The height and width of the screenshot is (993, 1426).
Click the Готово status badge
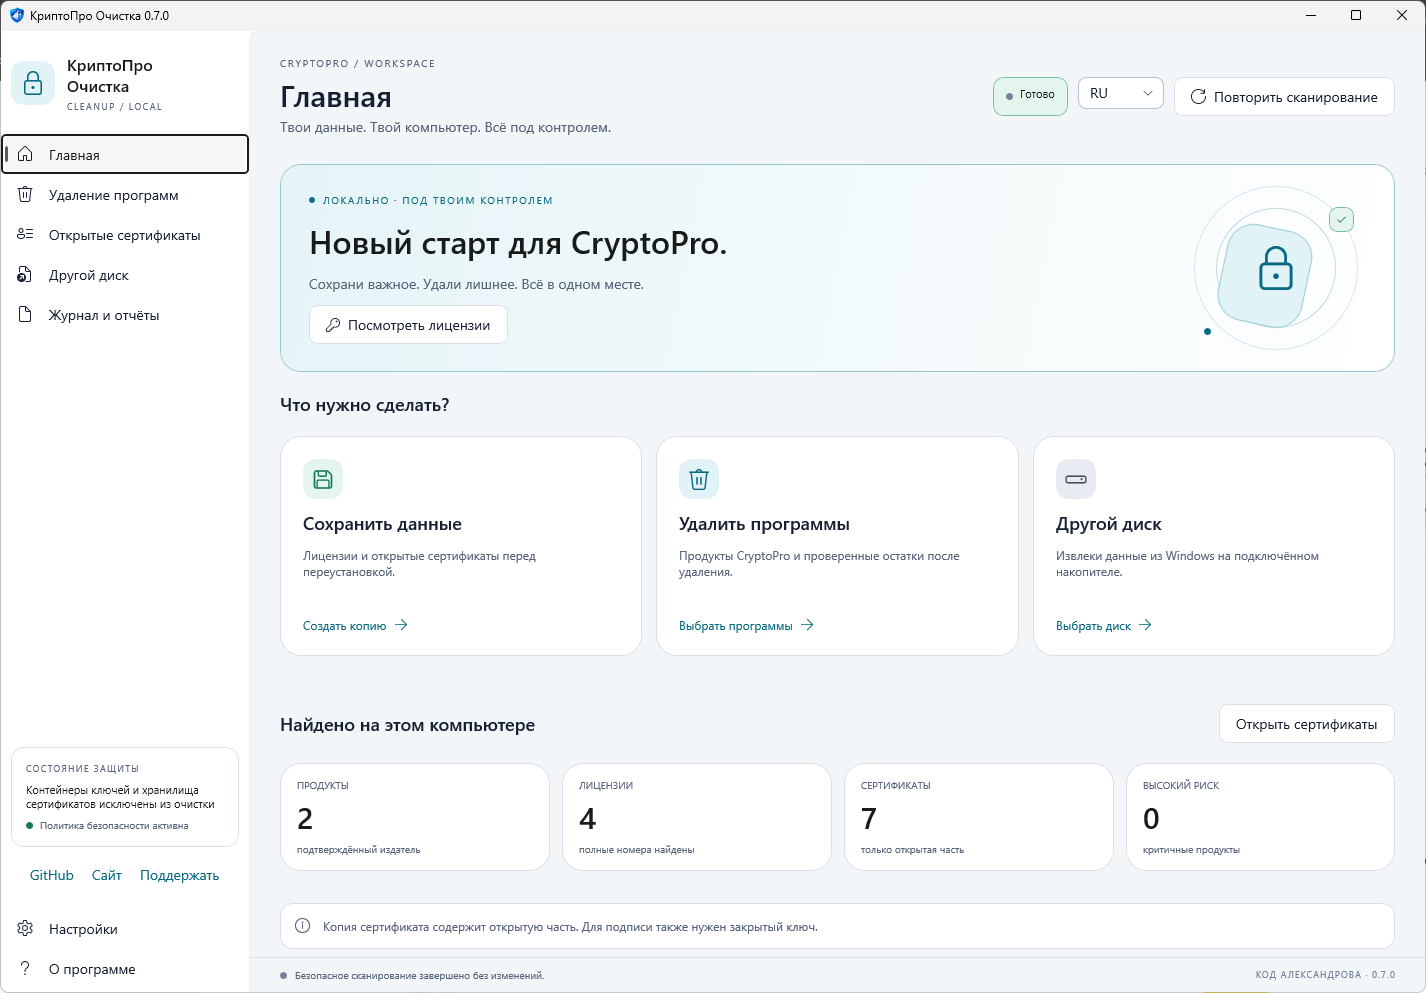pos(1030,96)
